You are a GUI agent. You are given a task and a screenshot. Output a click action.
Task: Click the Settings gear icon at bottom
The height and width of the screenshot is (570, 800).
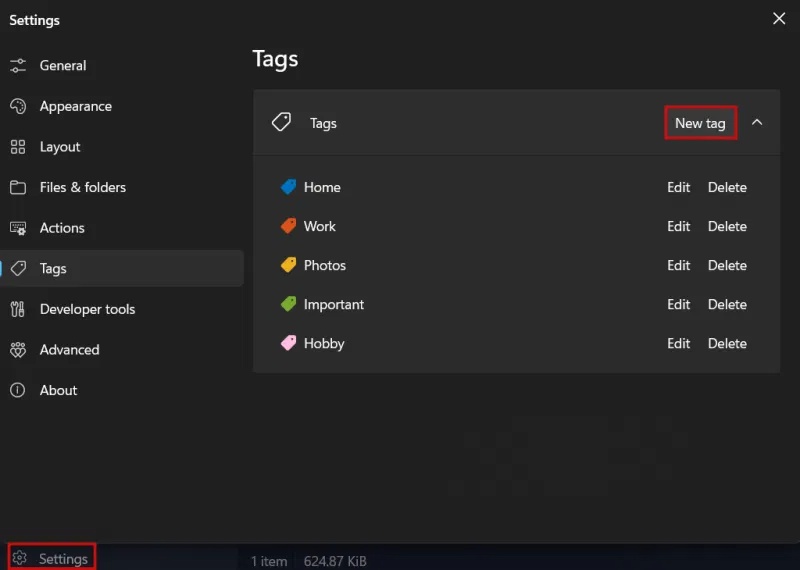pos(19,558)
